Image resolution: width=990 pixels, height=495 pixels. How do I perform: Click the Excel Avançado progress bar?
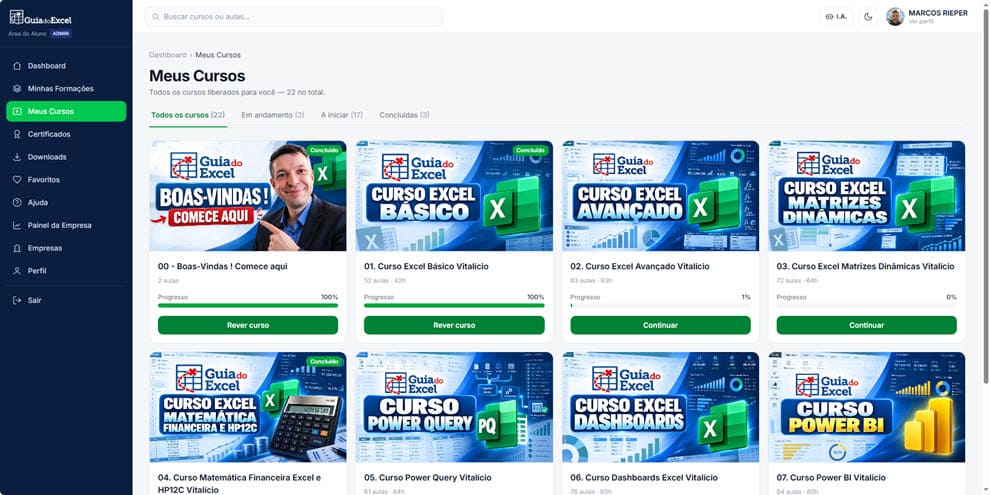coord(660,306)
